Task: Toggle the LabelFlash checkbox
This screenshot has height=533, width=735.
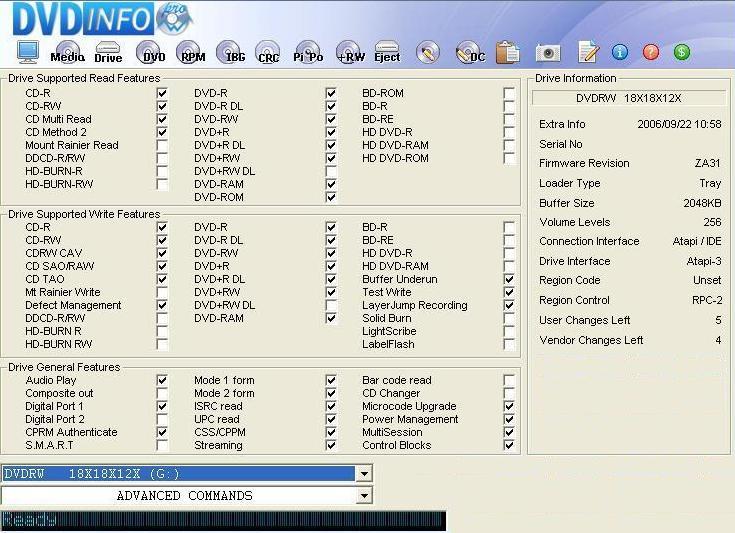Action: [x=509, y=344]
